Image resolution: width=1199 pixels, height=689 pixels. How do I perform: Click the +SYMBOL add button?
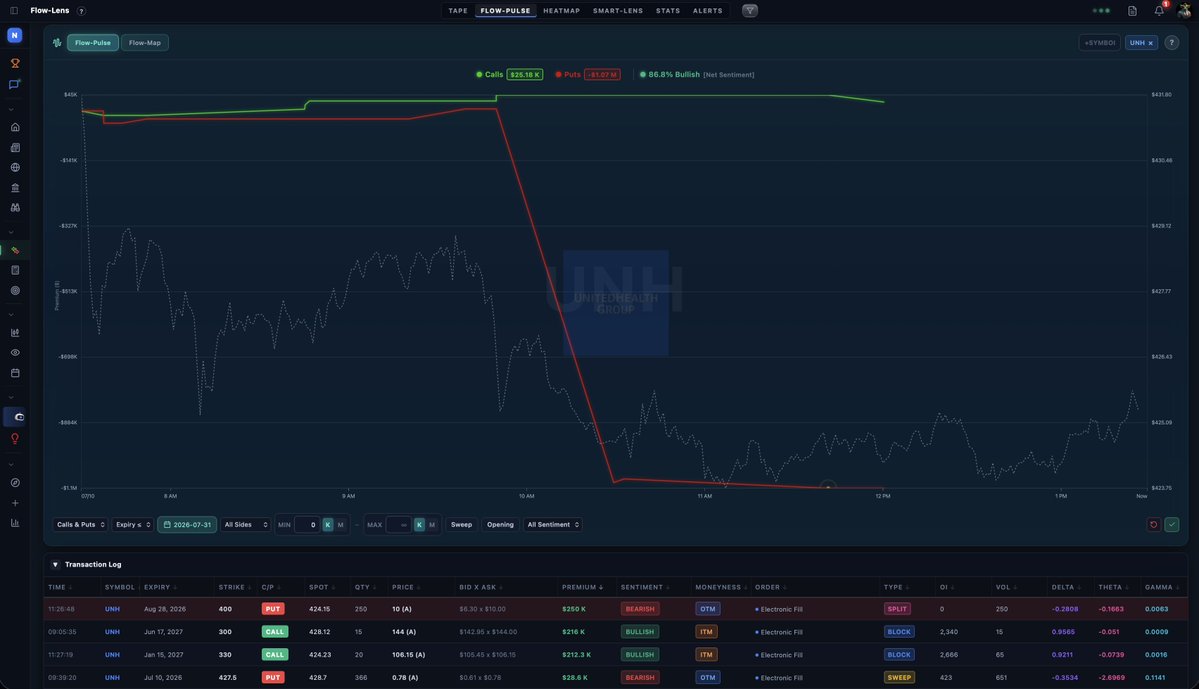1100,43
